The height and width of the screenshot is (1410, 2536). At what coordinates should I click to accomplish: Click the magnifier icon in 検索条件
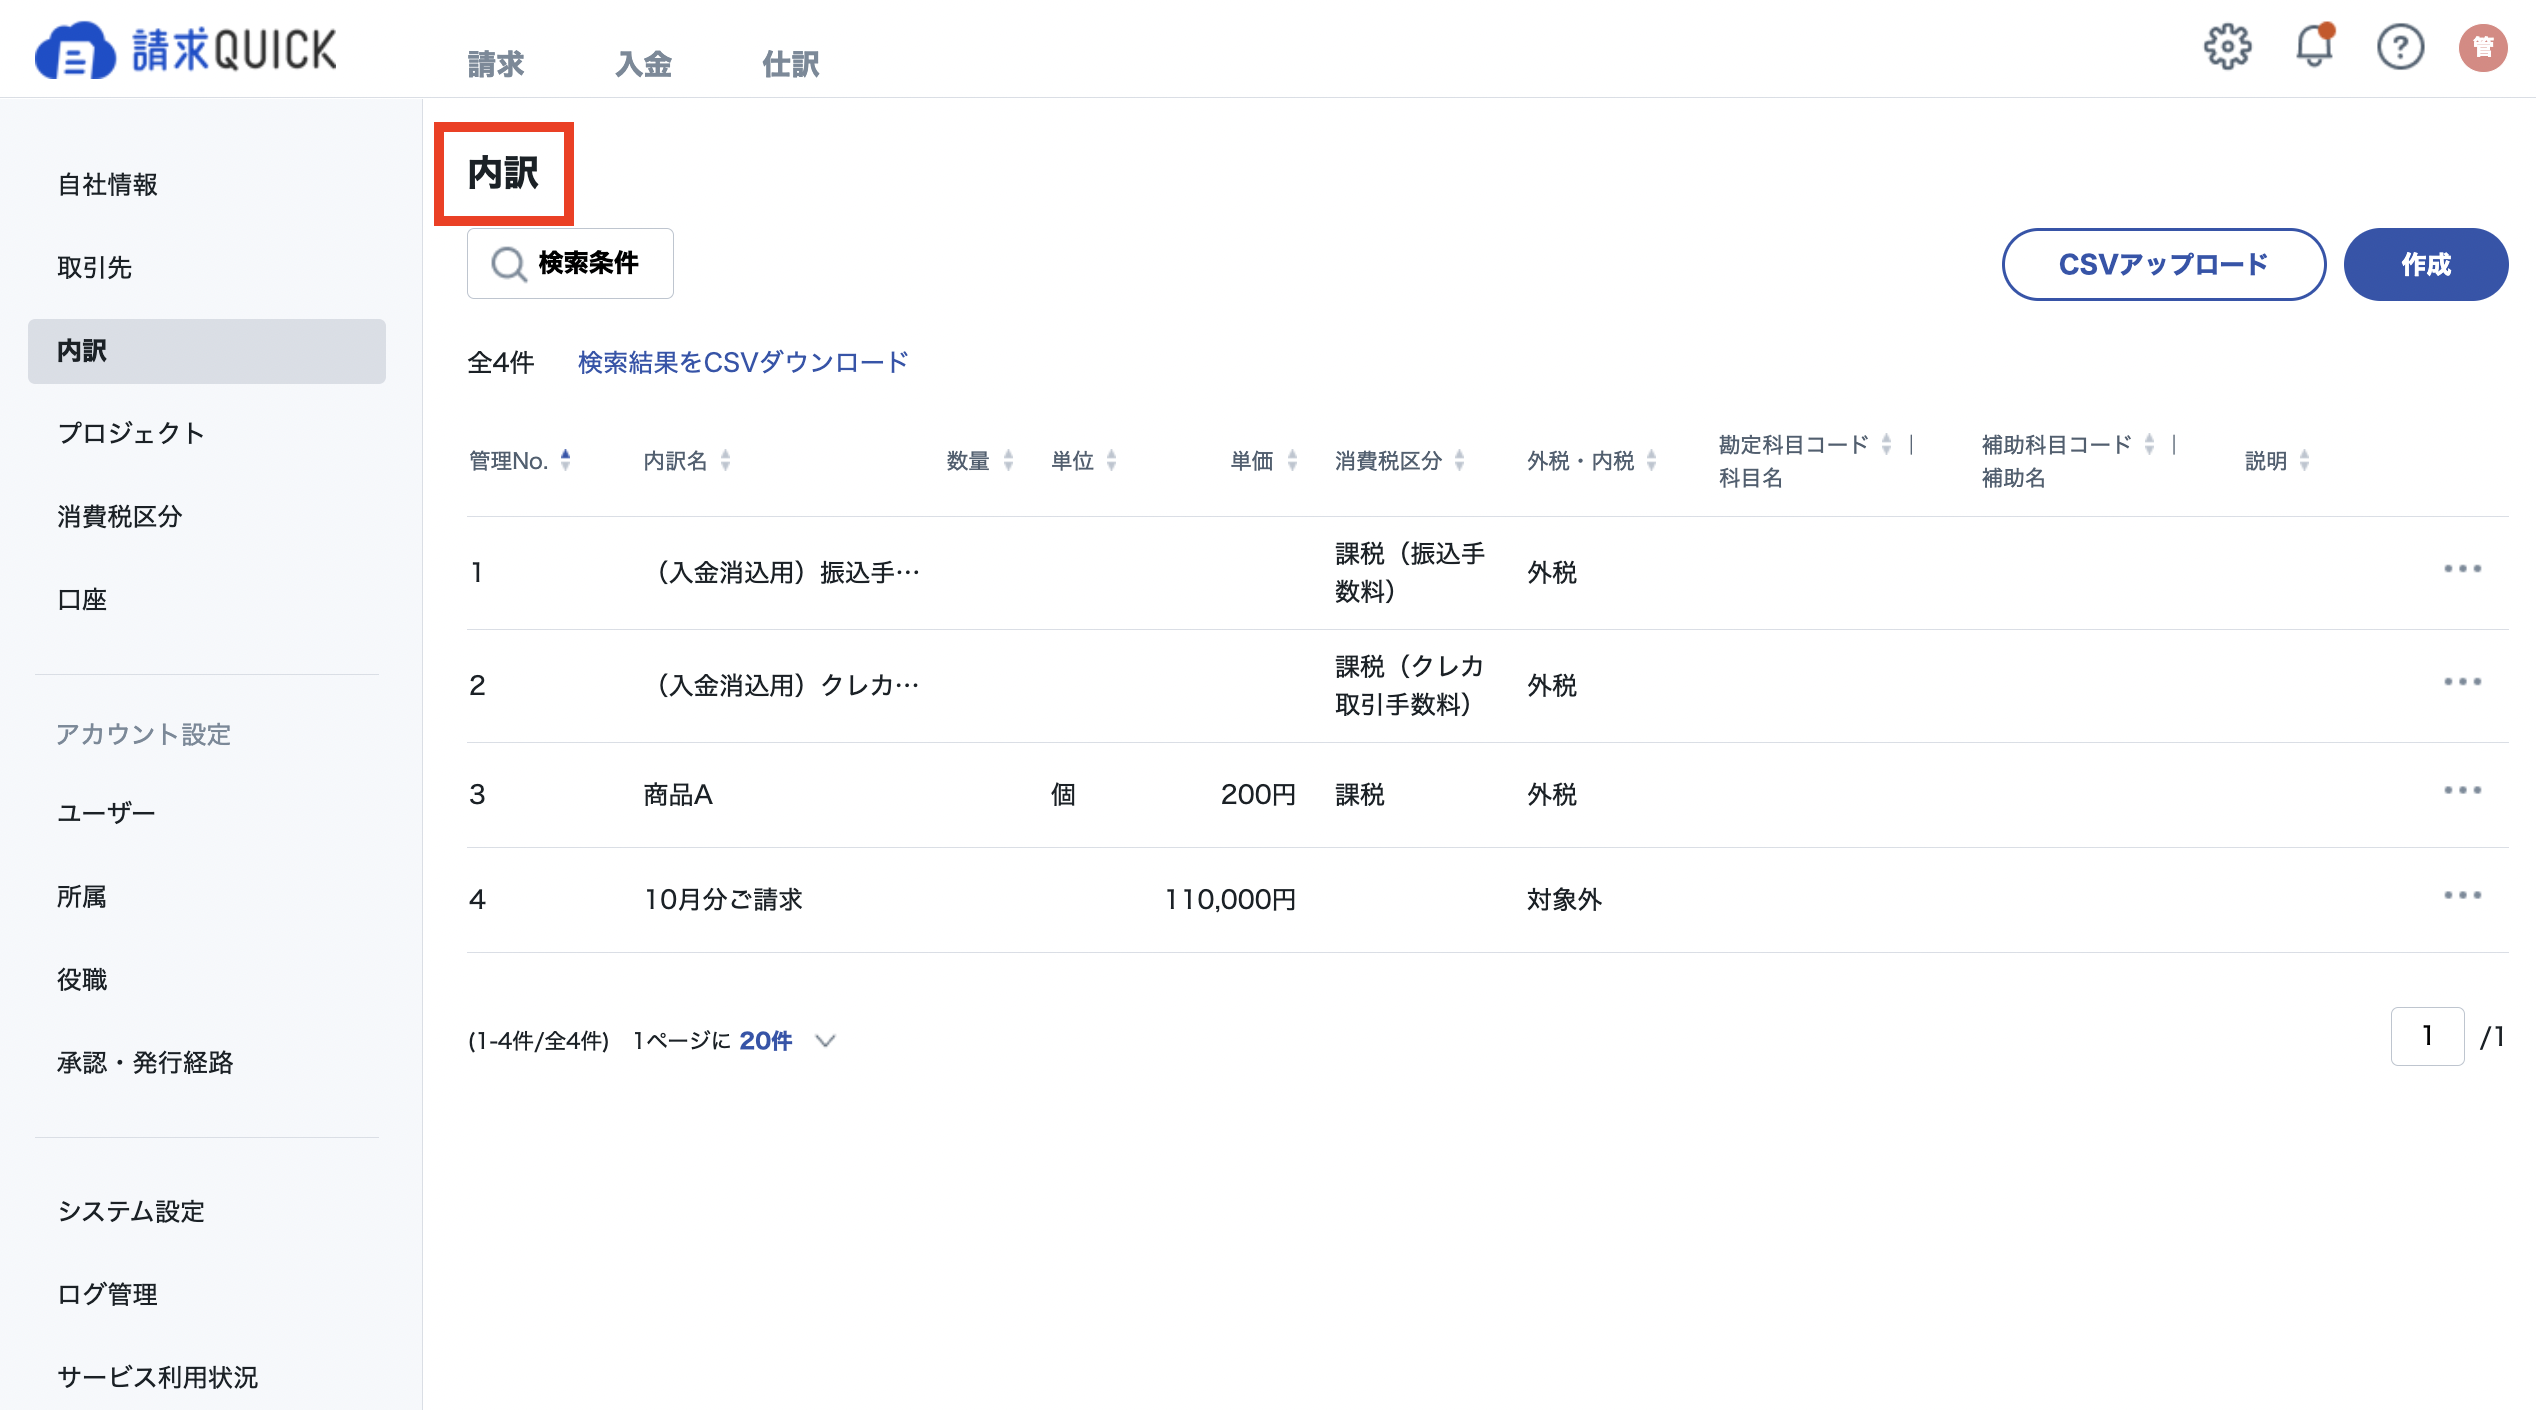(509, 264)
